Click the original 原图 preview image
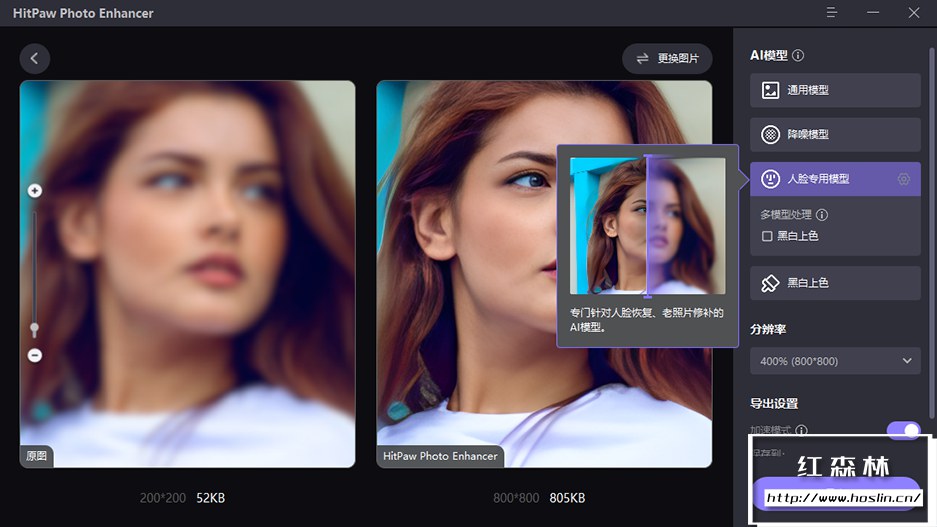This screenshot has width=937, height=527. (188, 274)
